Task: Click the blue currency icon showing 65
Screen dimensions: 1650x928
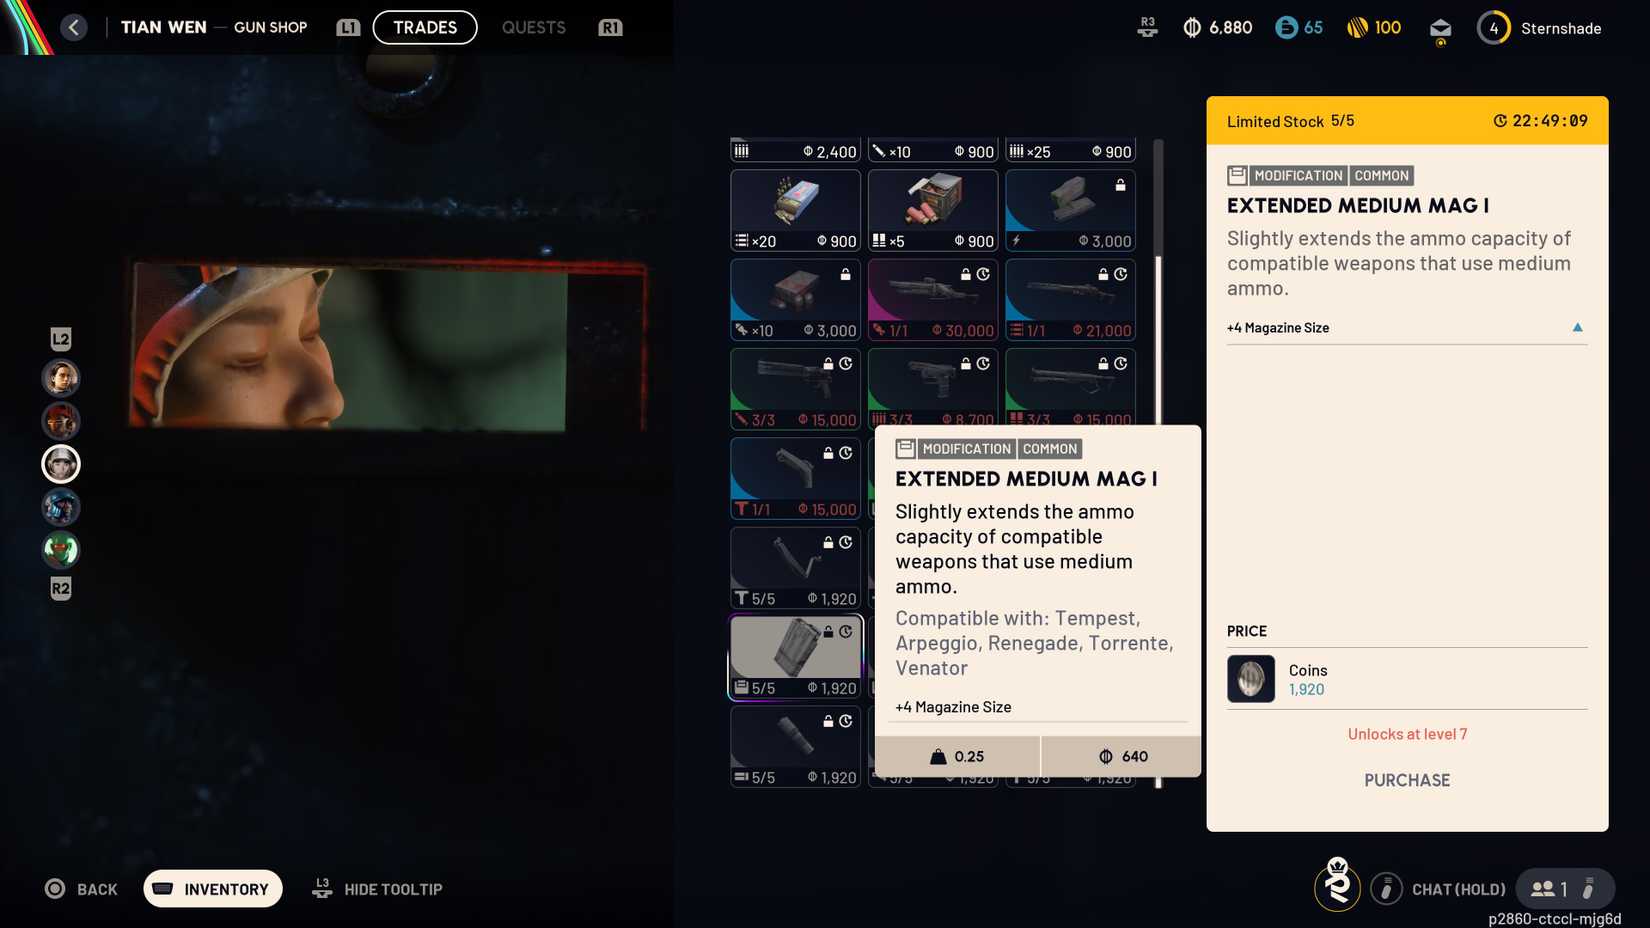Action: pyautogui.click(x=1286, y=28)
